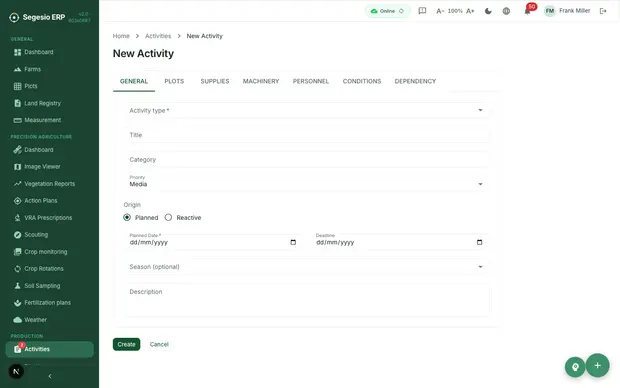620x388 pixels.
Task: Click the Crop monitoring icon
Action: (x=17, y=252)
